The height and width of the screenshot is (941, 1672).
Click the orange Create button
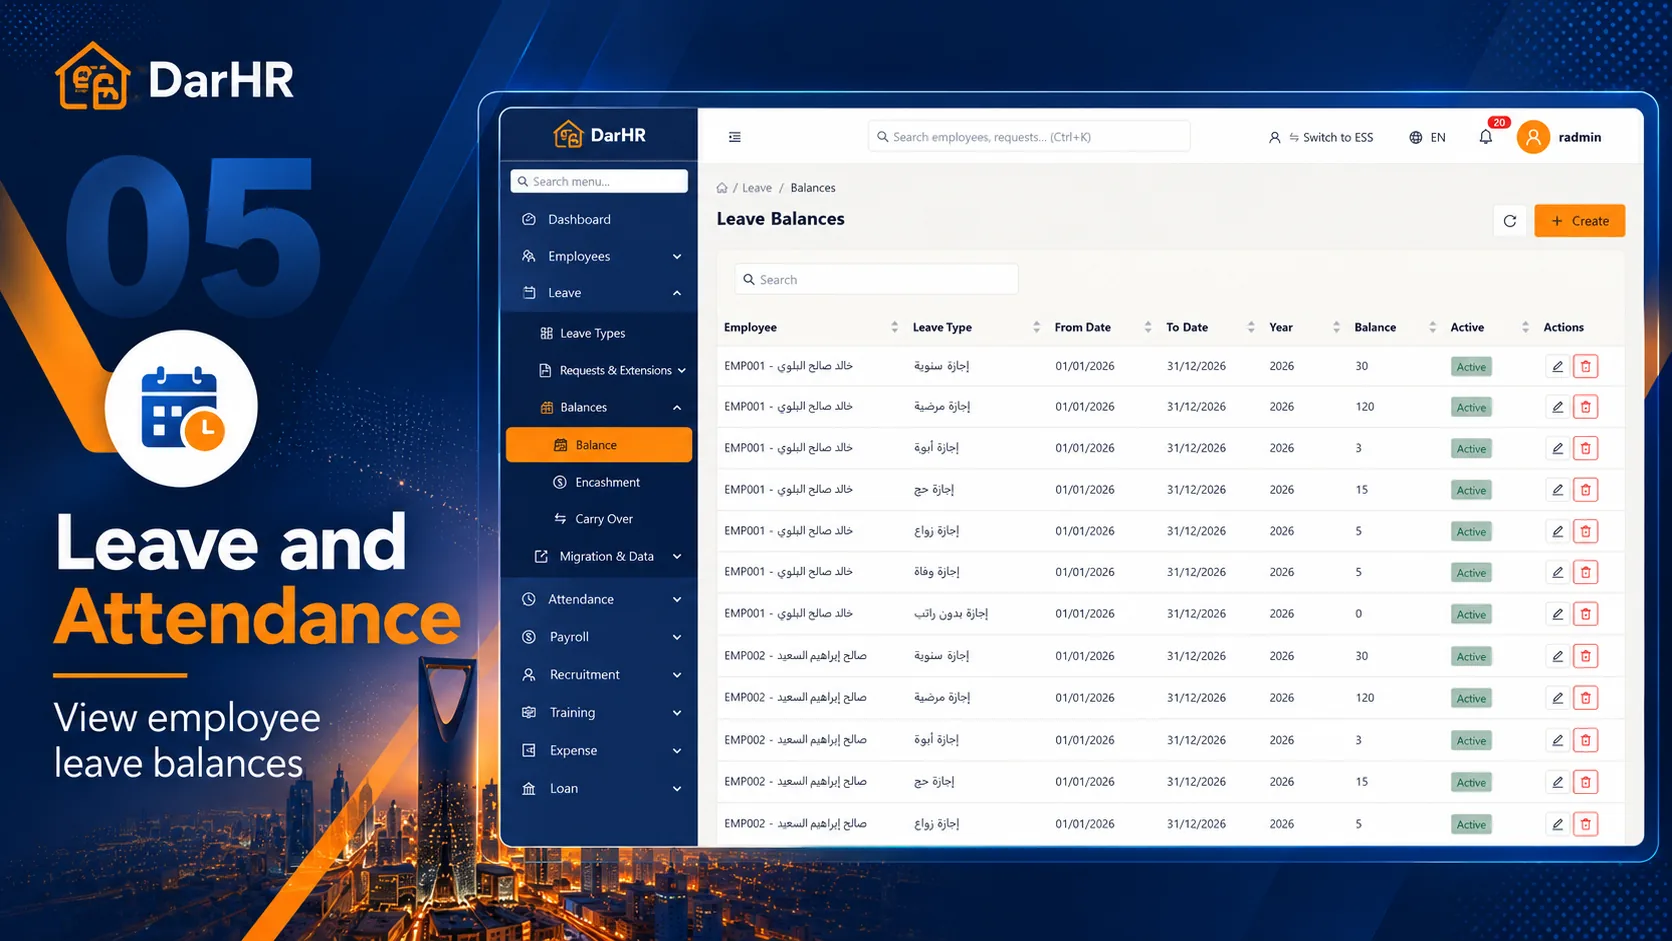1579,221
